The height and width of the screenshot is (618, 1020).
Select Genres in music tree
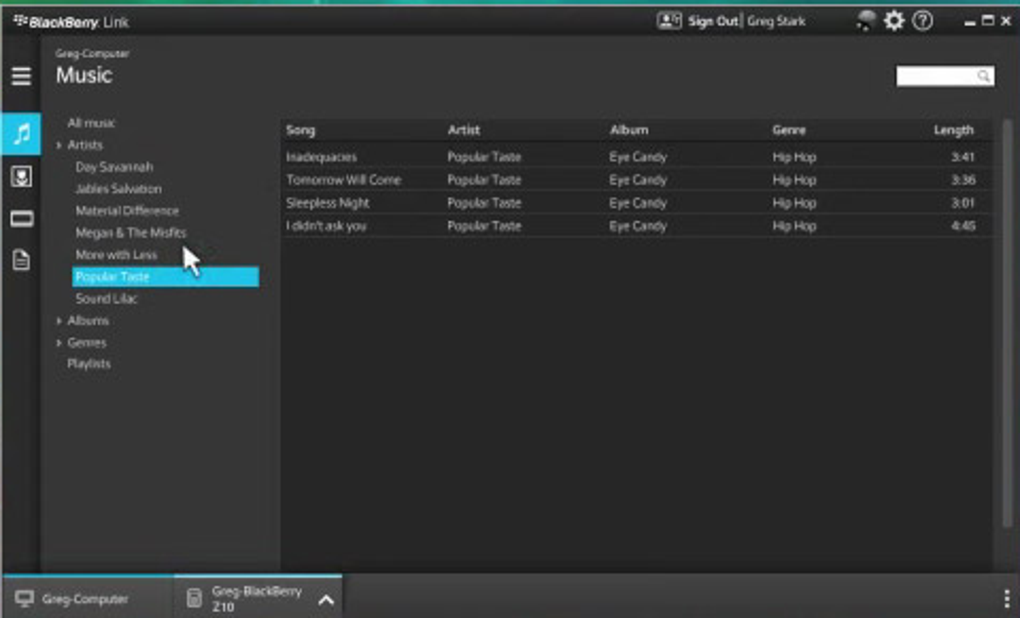click(x=87, y=343)
